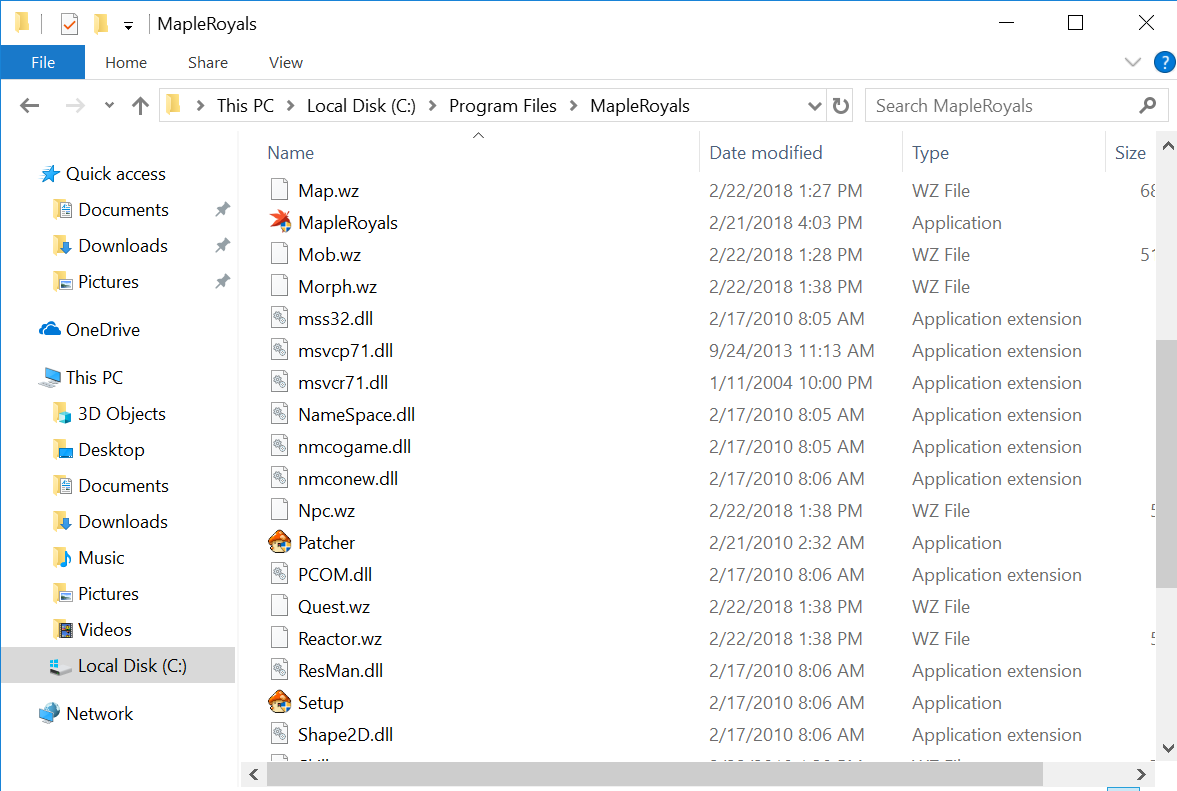This screenshot has width=1177, height=791.
Task: Sort files by Date modified column
Action: coord(765,153)
